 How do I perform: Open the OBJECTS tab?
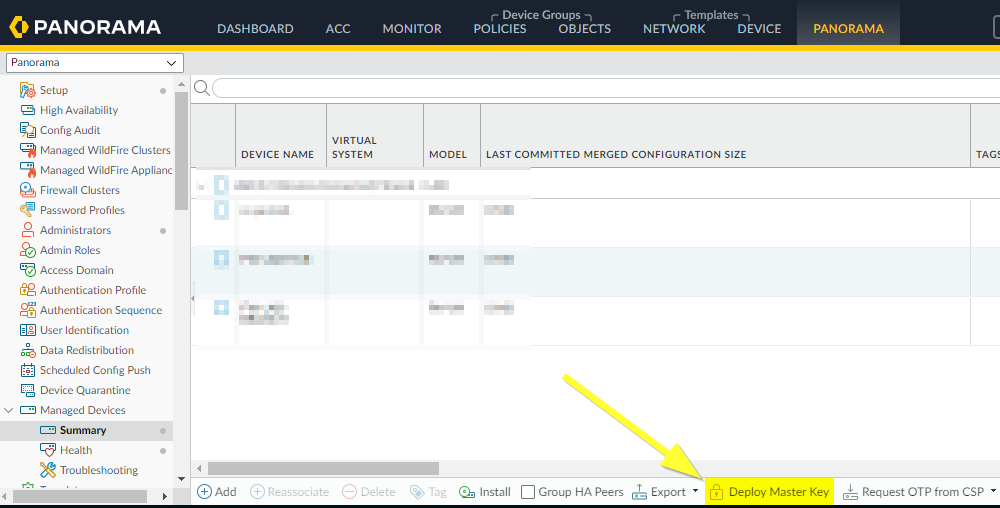(585, 29)
